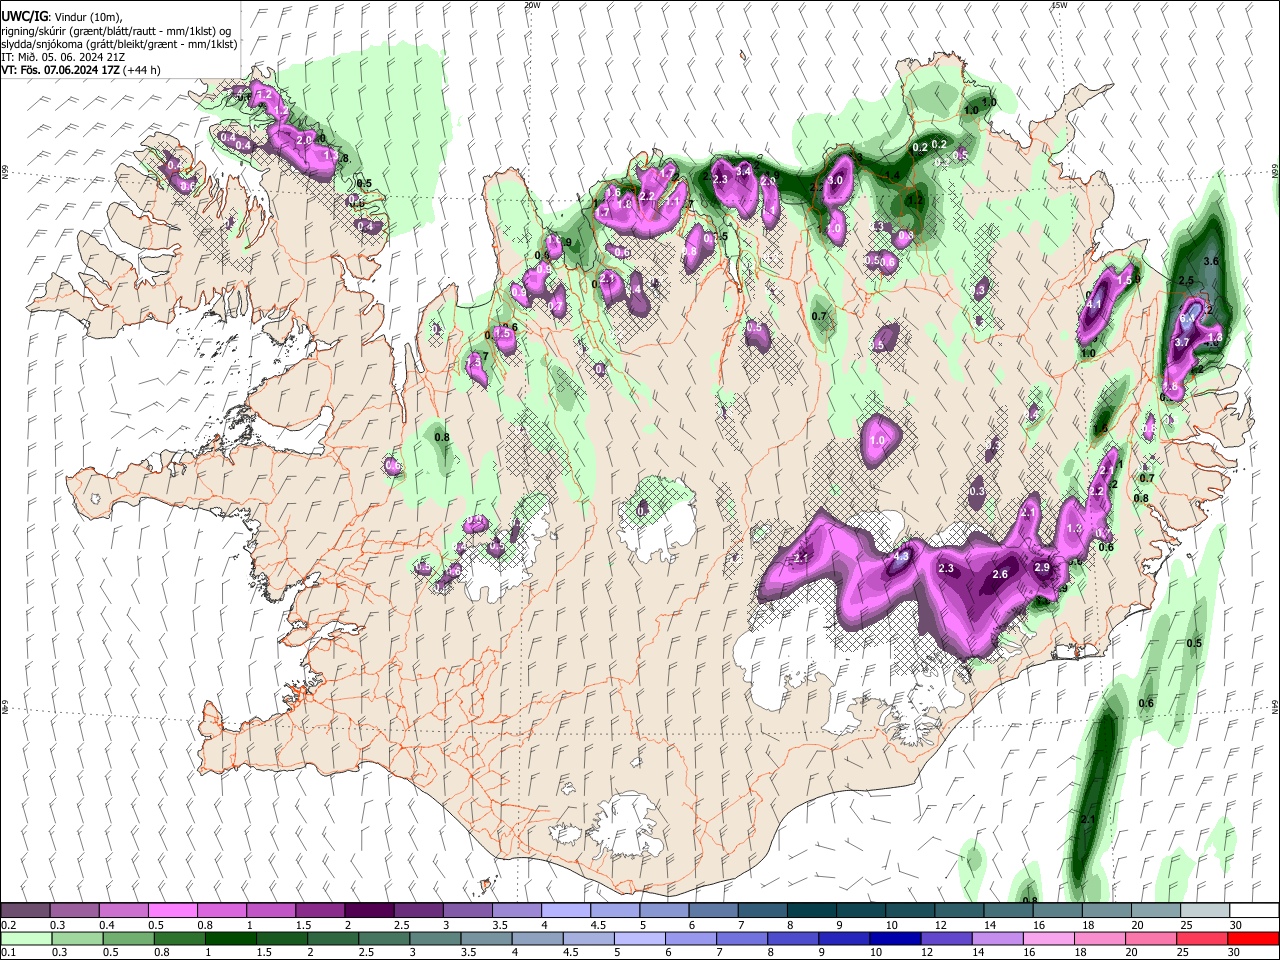Click the "3.4" value on the north coast
The width and height of the screenshot is (1280, 960).
click(x=743, y=172)
